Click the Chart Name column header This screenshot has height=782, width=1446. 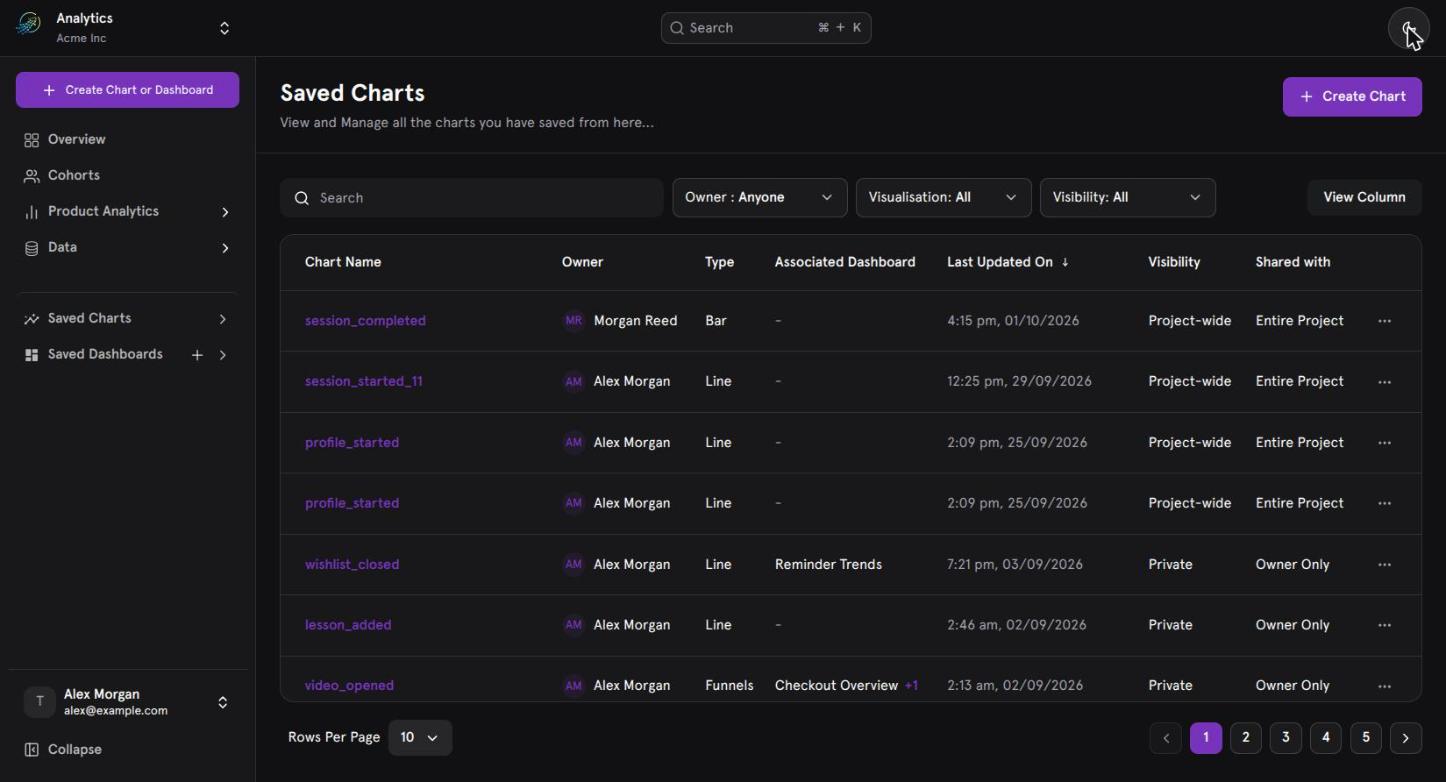click(x=343, y=262)
